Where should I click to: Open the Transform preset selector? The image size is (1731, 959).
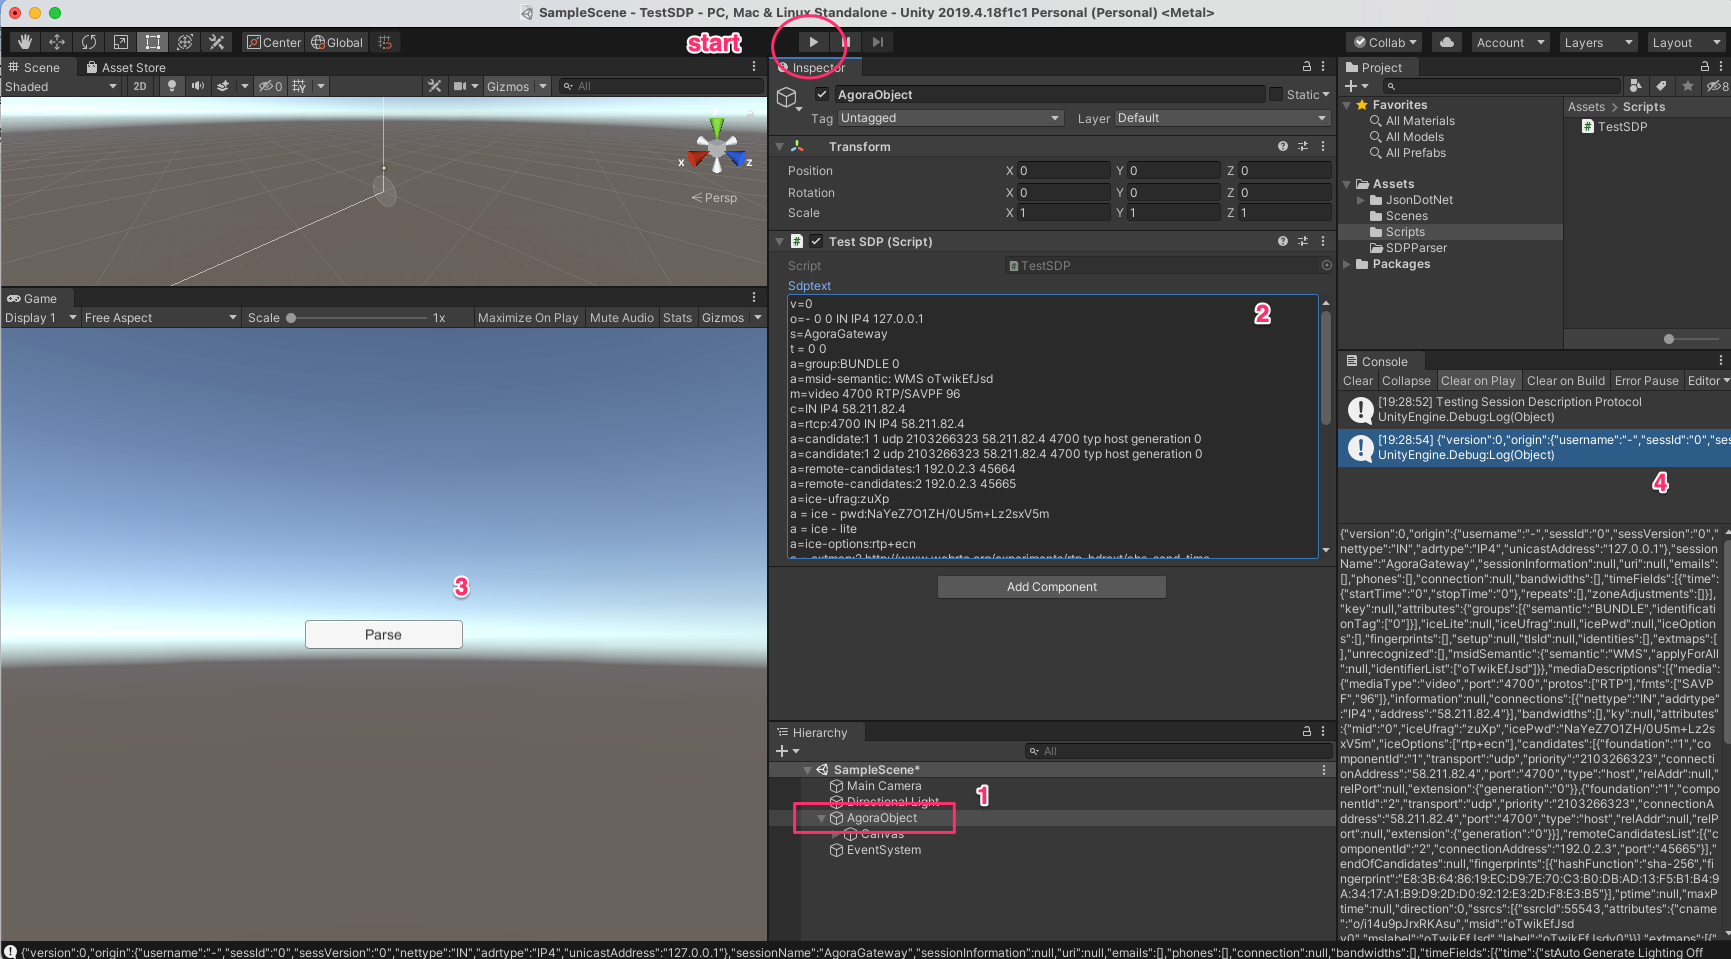[1303, 146]
